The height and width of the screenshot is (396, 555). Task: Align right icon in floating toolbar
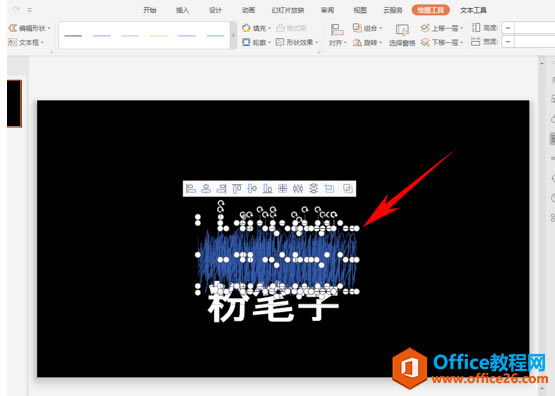(221, 189)
